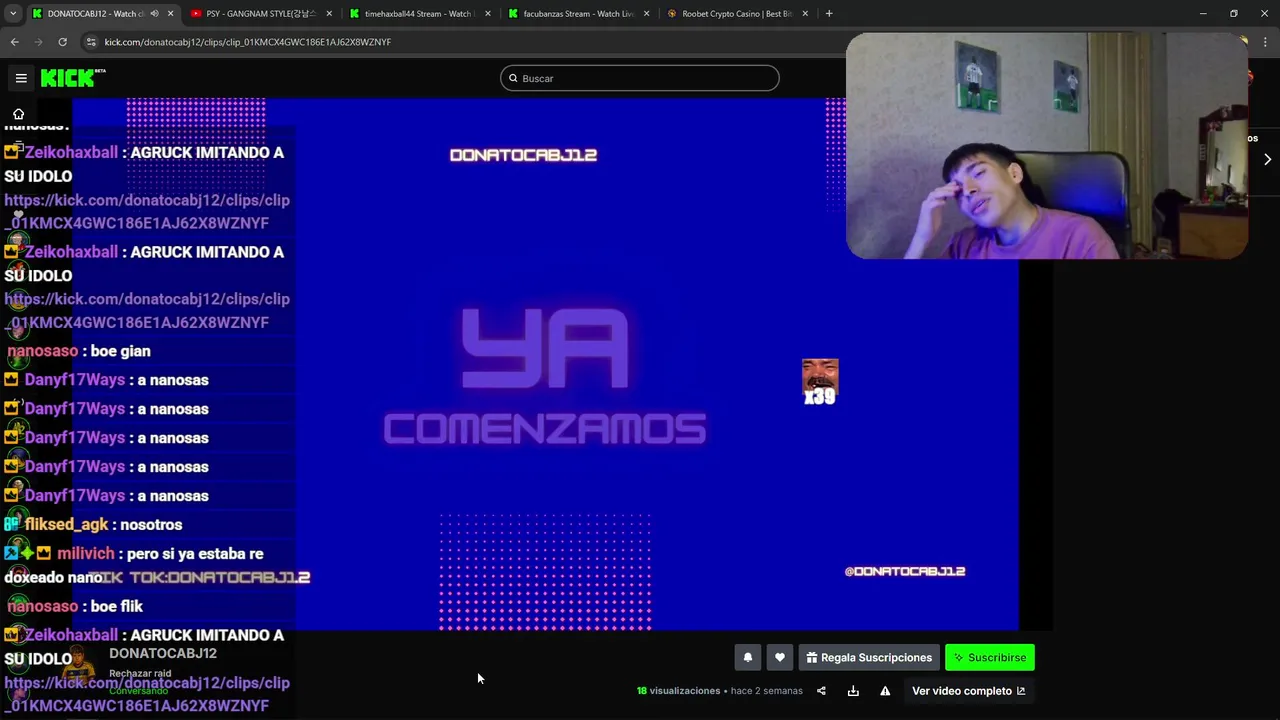1280x720 pixels.
Task: Click the green KICK logo
Action: pos(72,78)
